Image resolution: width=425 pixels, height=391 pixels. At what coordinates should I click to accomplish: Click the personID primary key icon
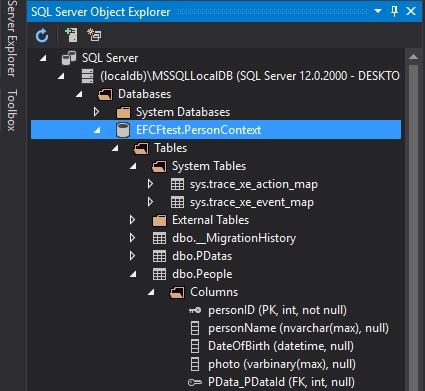(195, 310)
